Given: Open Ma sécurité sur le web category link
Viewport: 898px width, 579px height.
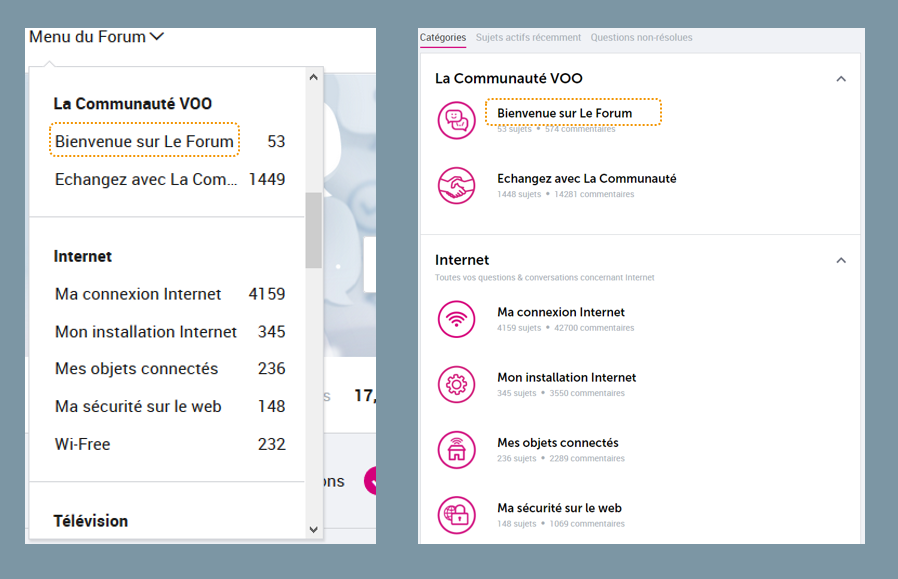Looking at the screenshot, I should [560, 507].
